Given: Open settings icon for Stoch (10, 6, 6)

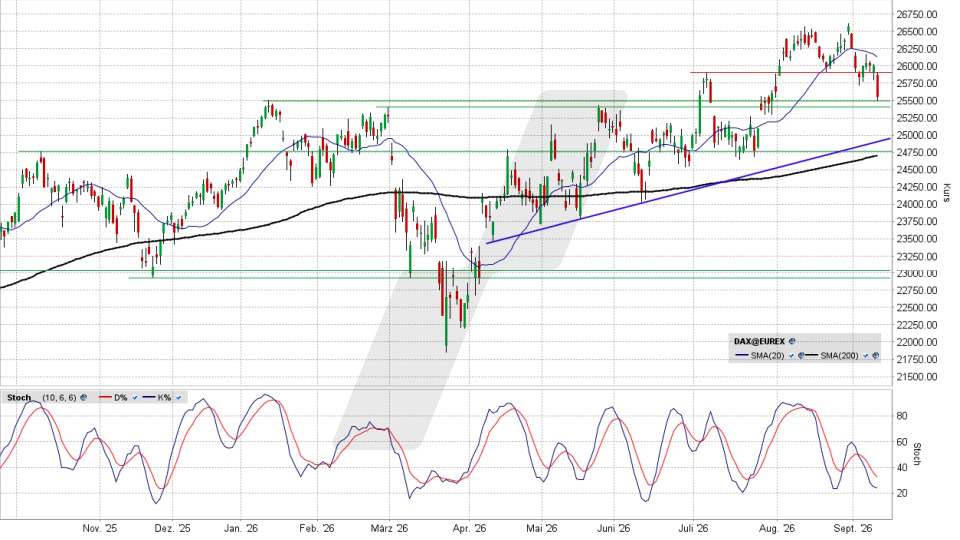Looking at the screenshot, I should point(83,397).
